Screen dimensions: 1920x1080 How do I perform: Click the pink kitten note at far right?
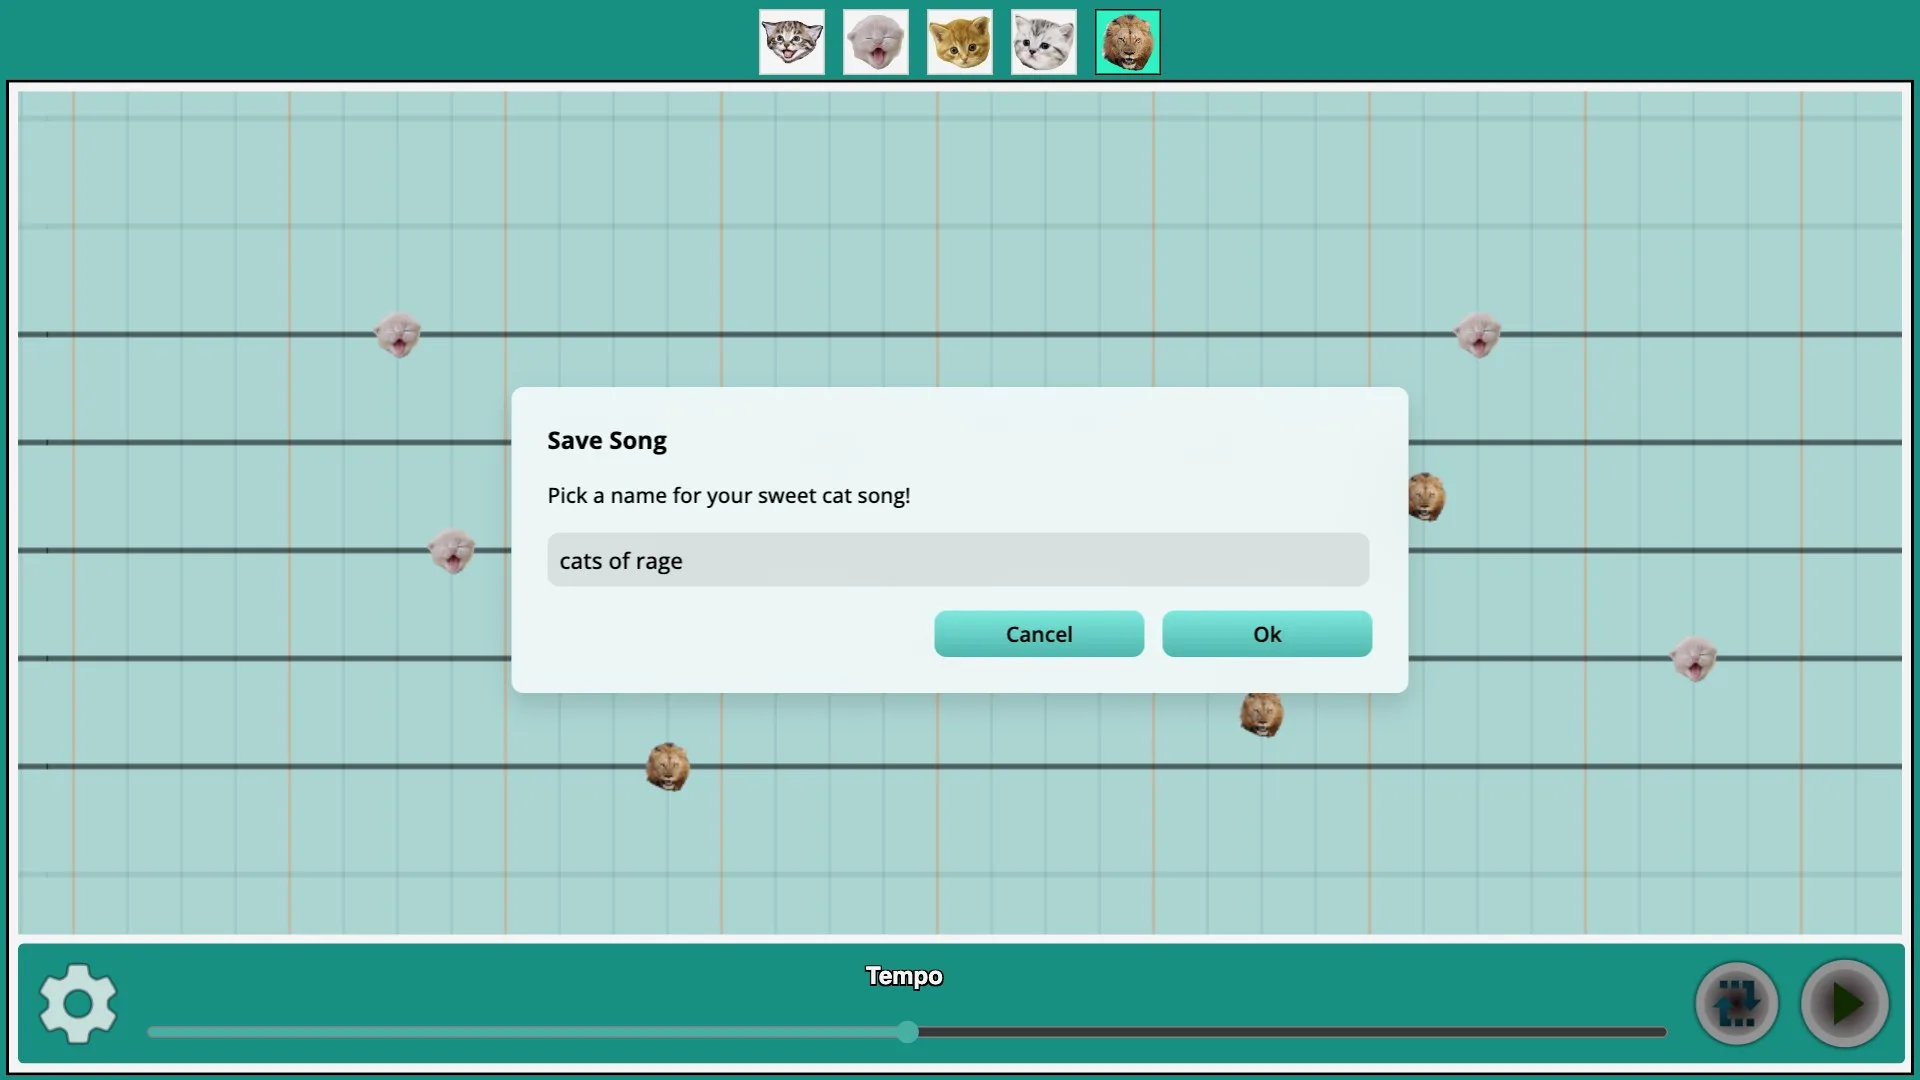[1694, 658]
